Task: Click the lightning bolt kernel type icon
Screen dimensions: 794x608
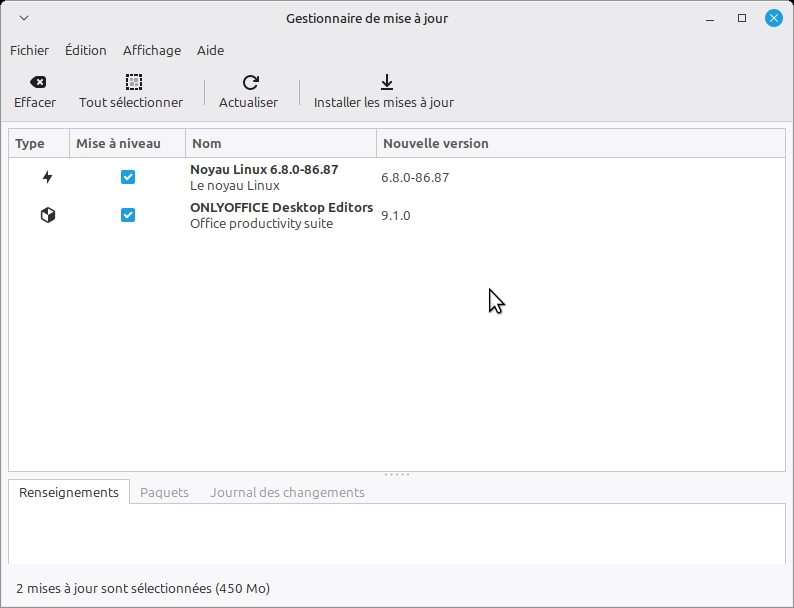Action: click(x=47, y=177)
